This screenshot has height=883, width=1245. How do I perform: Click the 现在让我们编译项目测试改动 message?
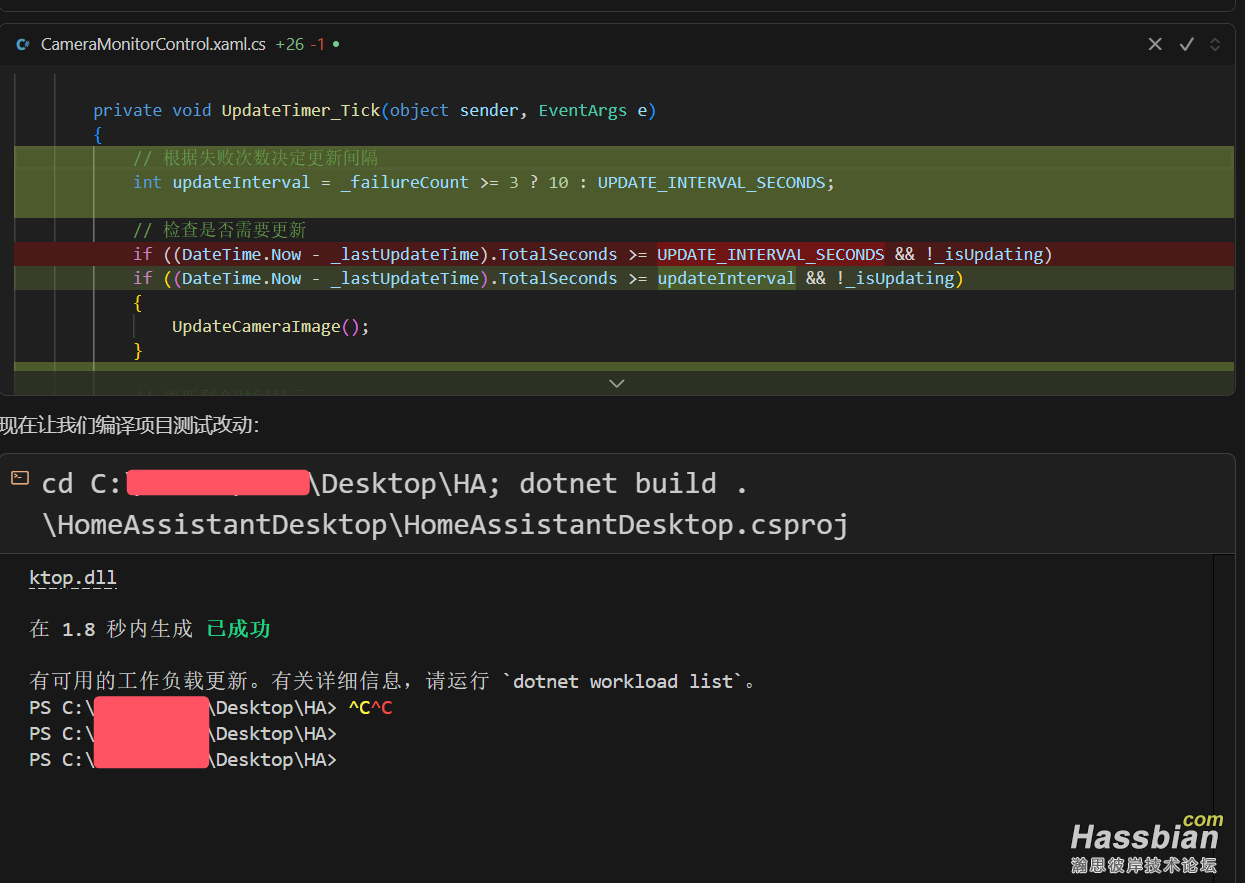[x=130, y=426]
